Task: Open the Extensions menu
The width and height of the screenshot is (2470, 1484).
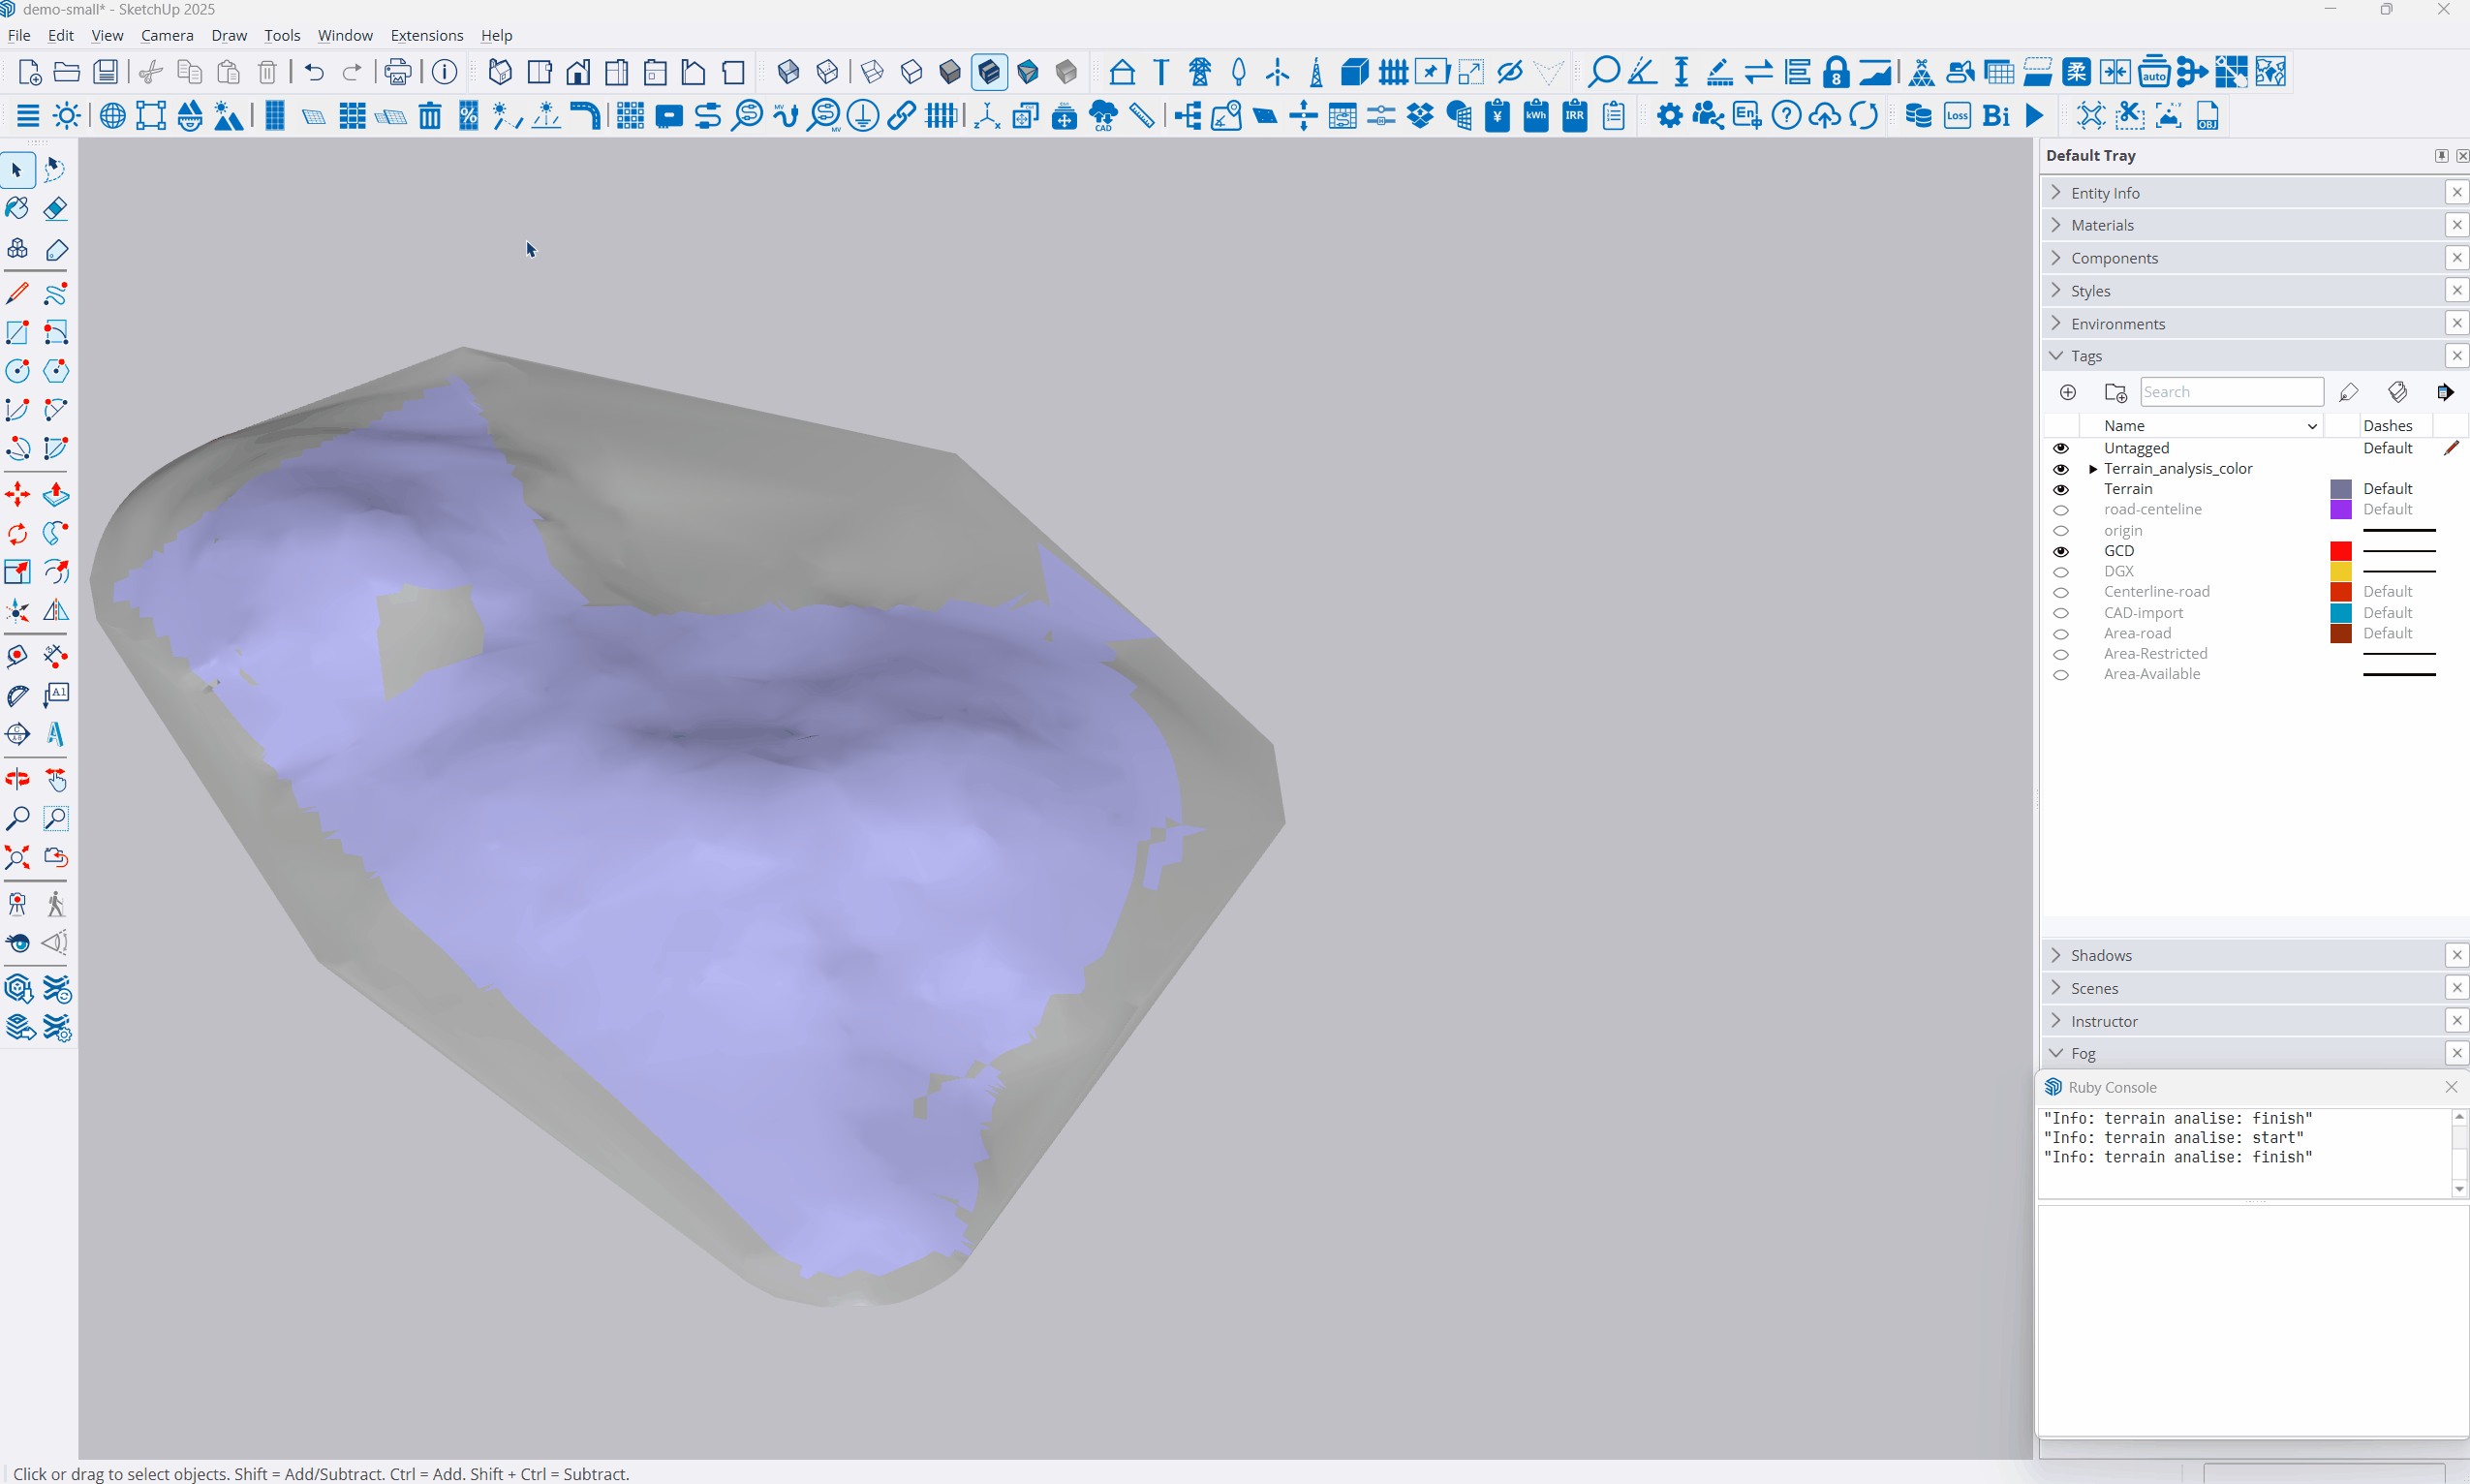Action: click(x=427, y=35)
